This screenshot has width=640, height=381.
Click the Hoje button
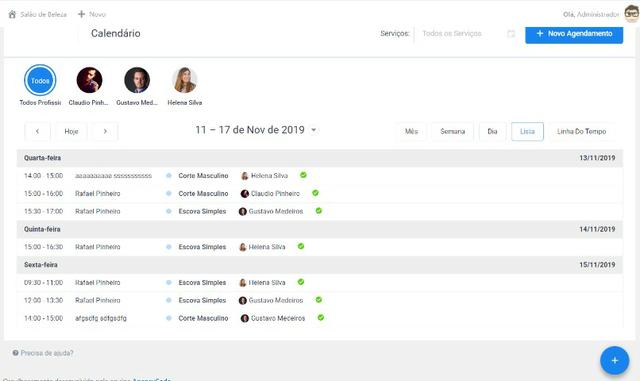(x=71, y=131)
